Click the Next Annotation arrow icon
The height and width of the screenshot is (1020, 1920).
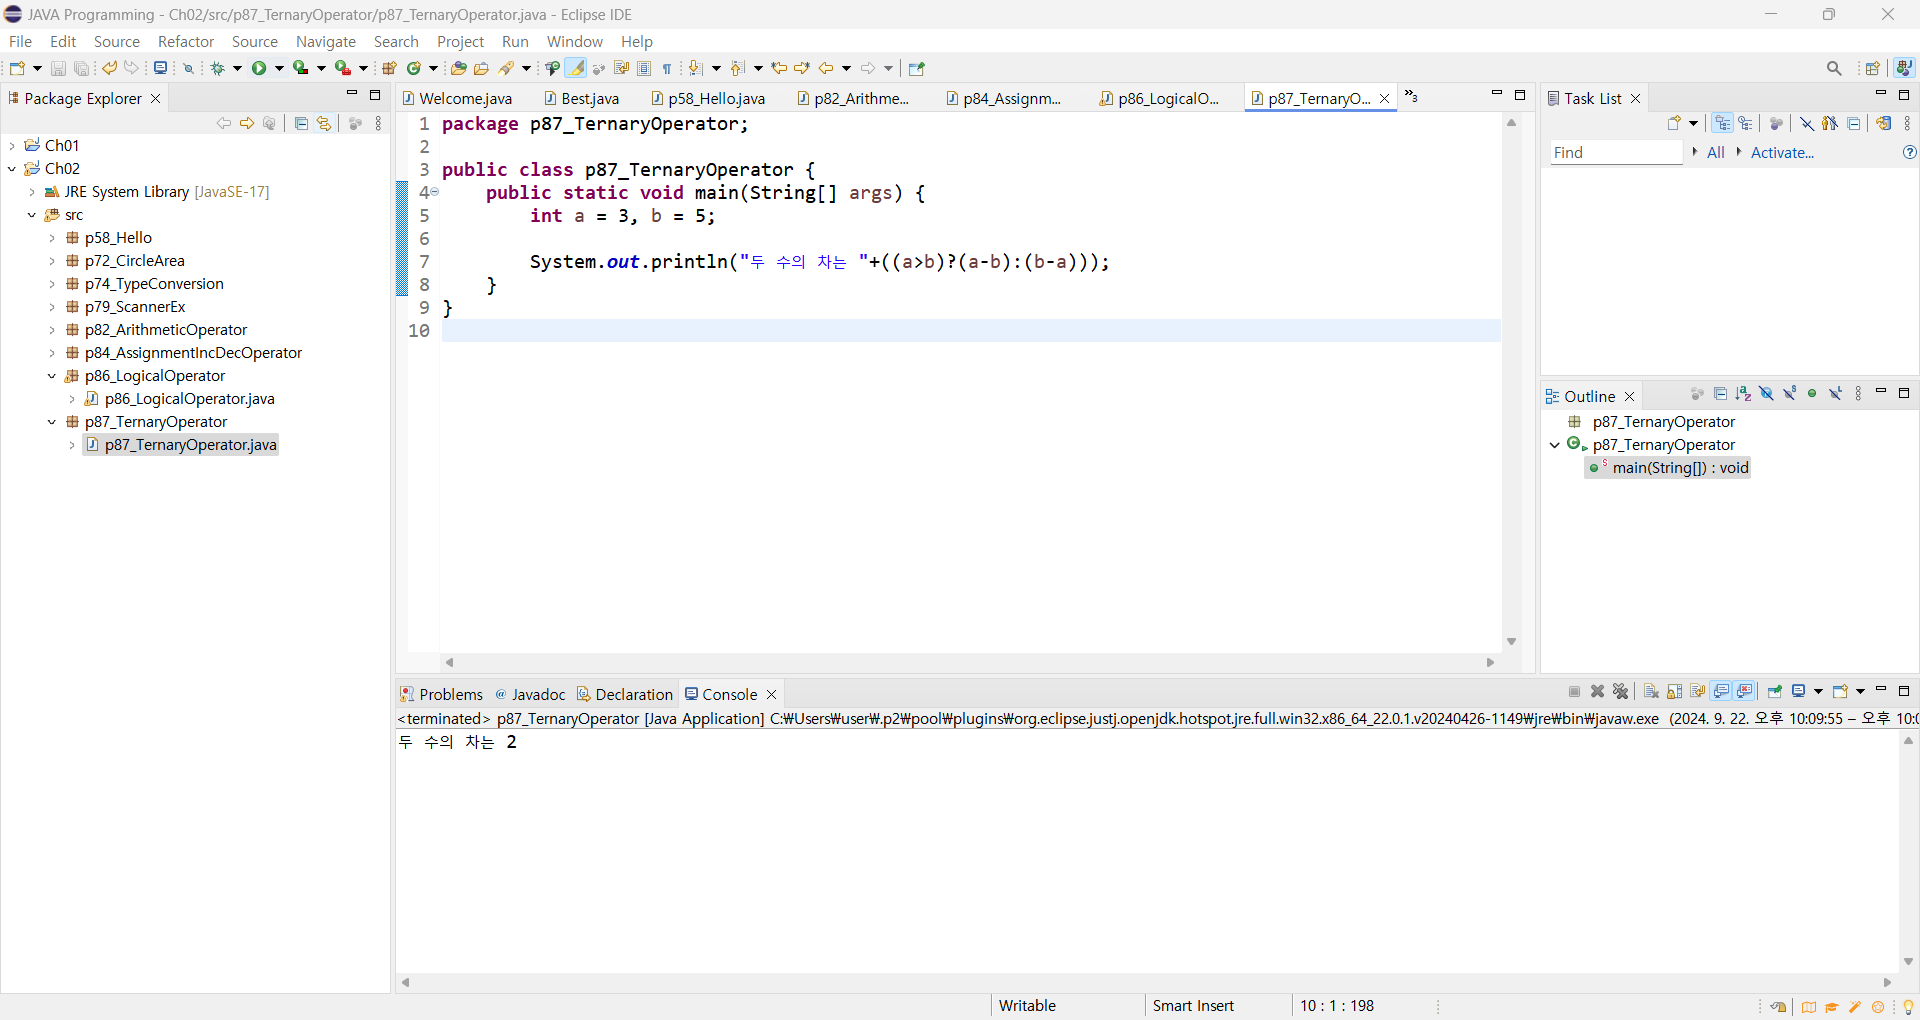point(695,68)
